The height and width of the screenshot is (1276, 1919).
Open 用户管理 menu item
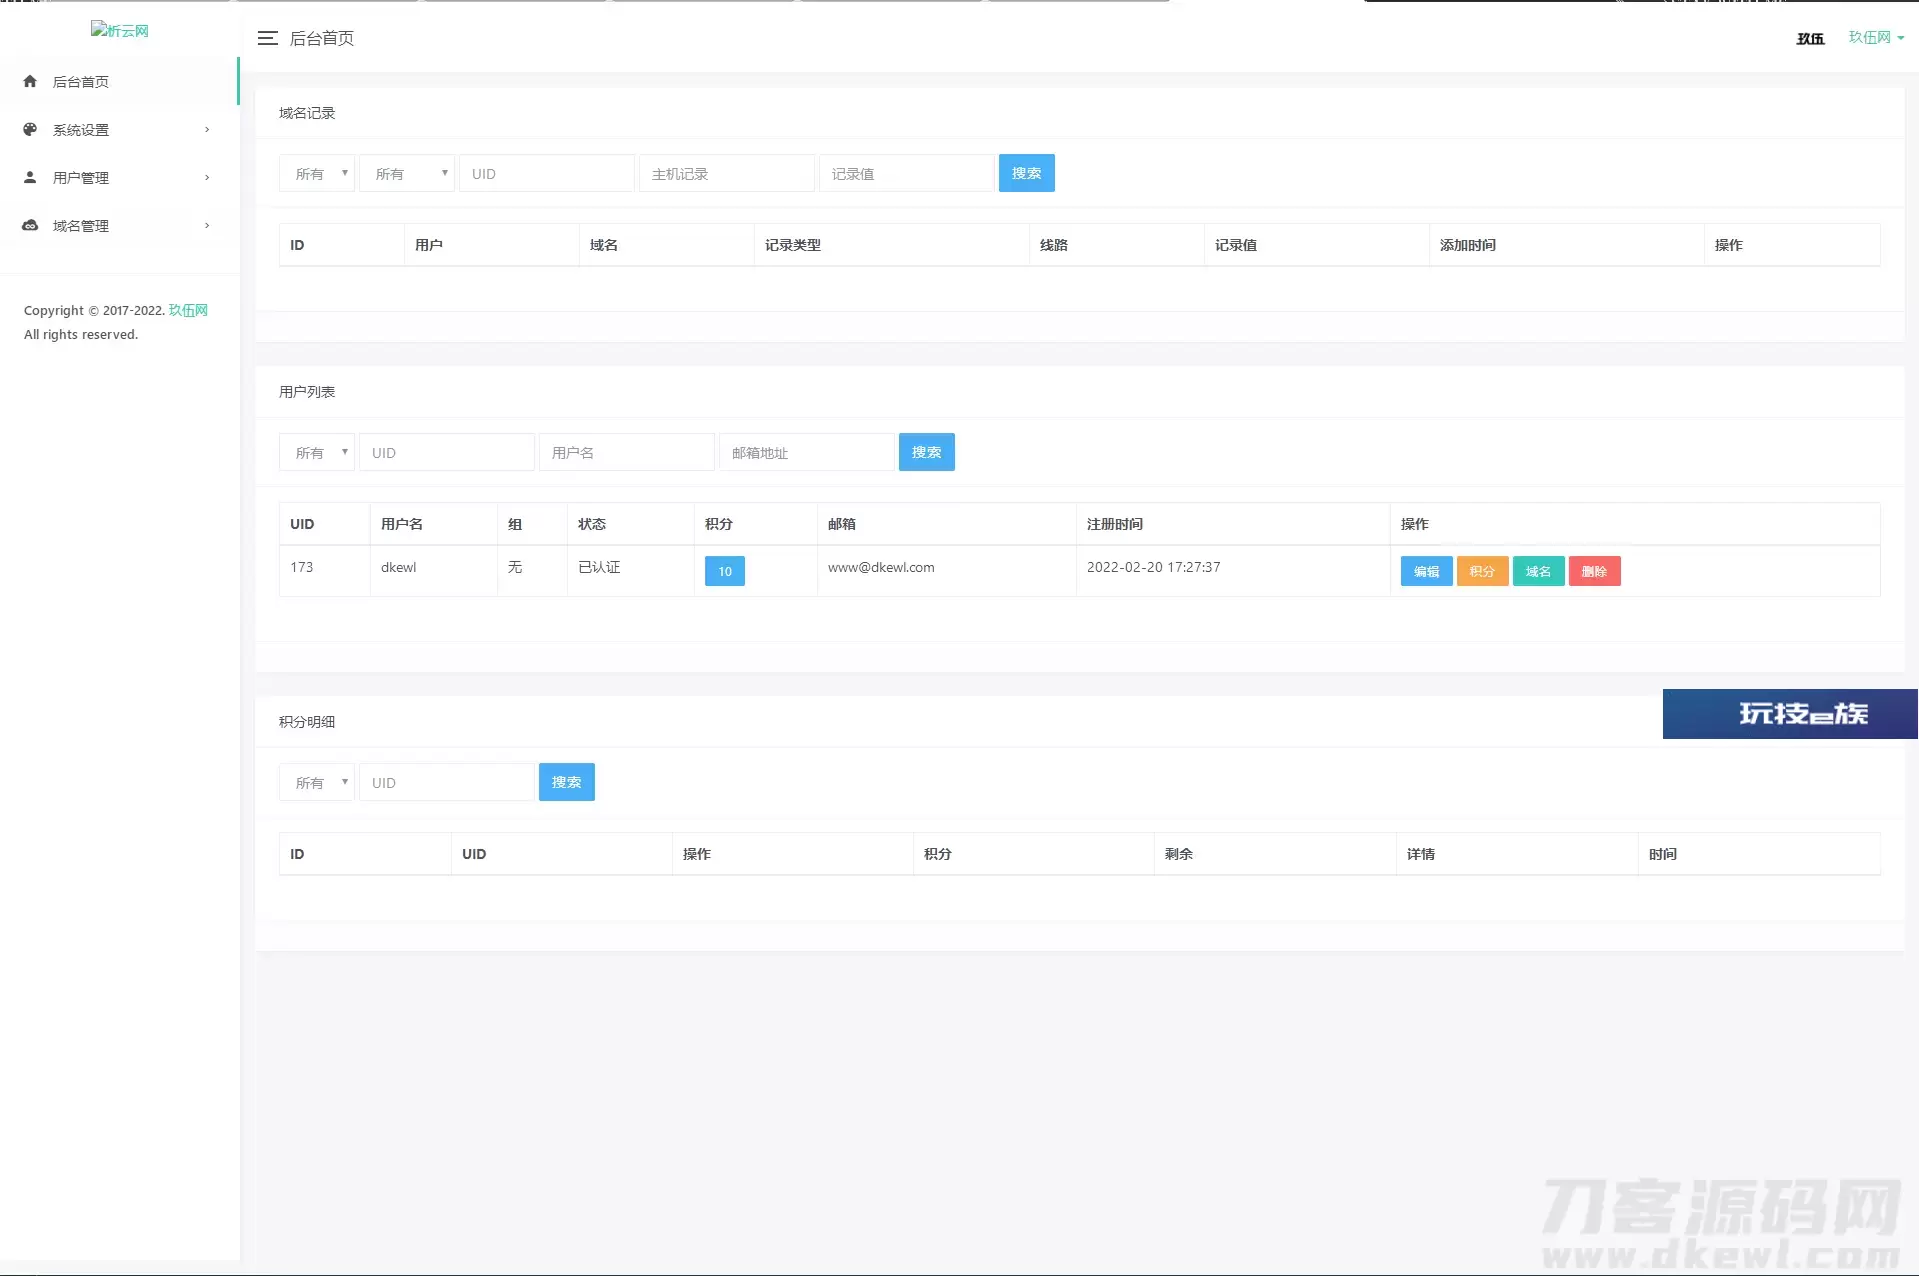click(120, 177)
